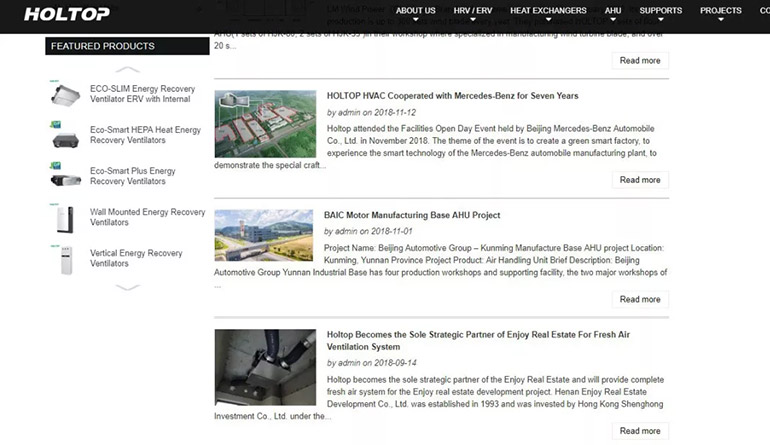Image resolution: width=770 pixels, height=445 pixels.
Task: Click Mercedes-Benz factory aerial thumbnail
Action: point(265,124)
